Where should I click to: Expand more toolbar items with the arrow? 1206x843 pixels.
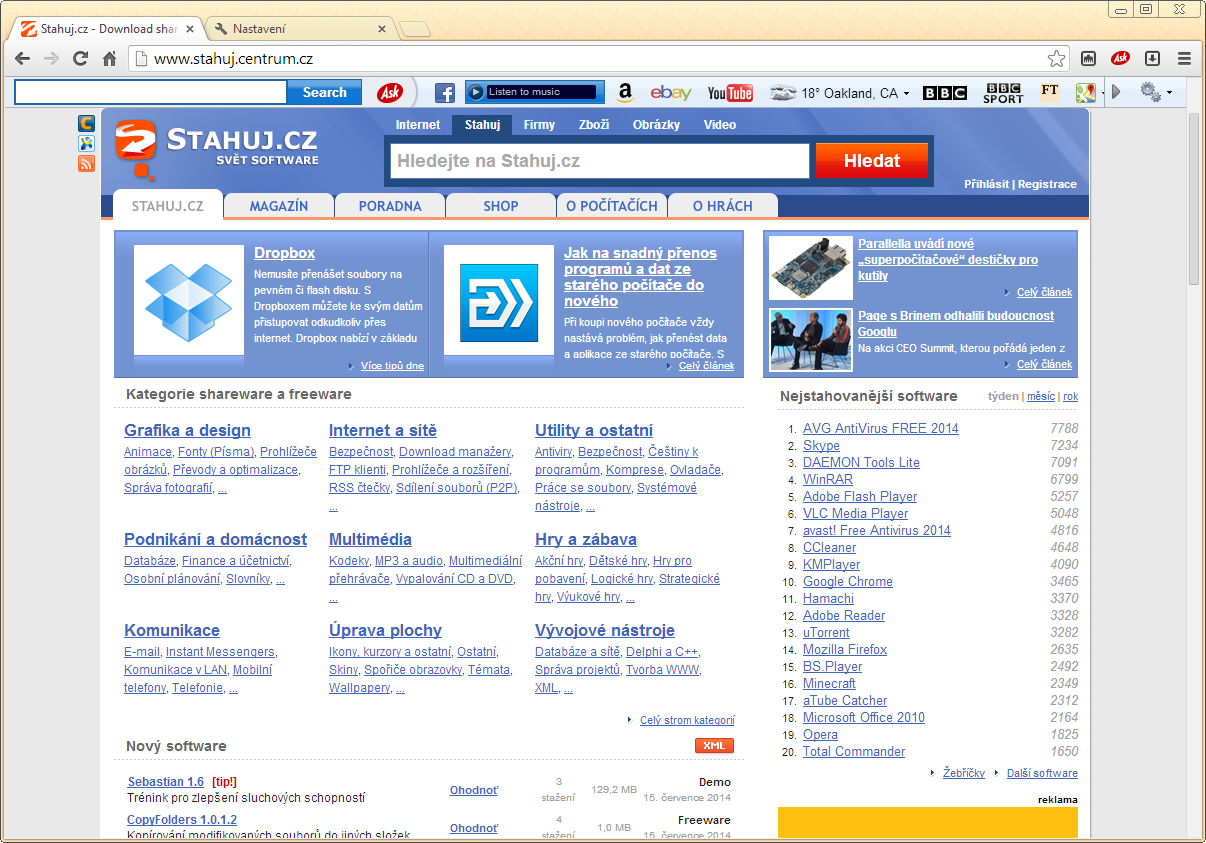[x=1117, y=93]
